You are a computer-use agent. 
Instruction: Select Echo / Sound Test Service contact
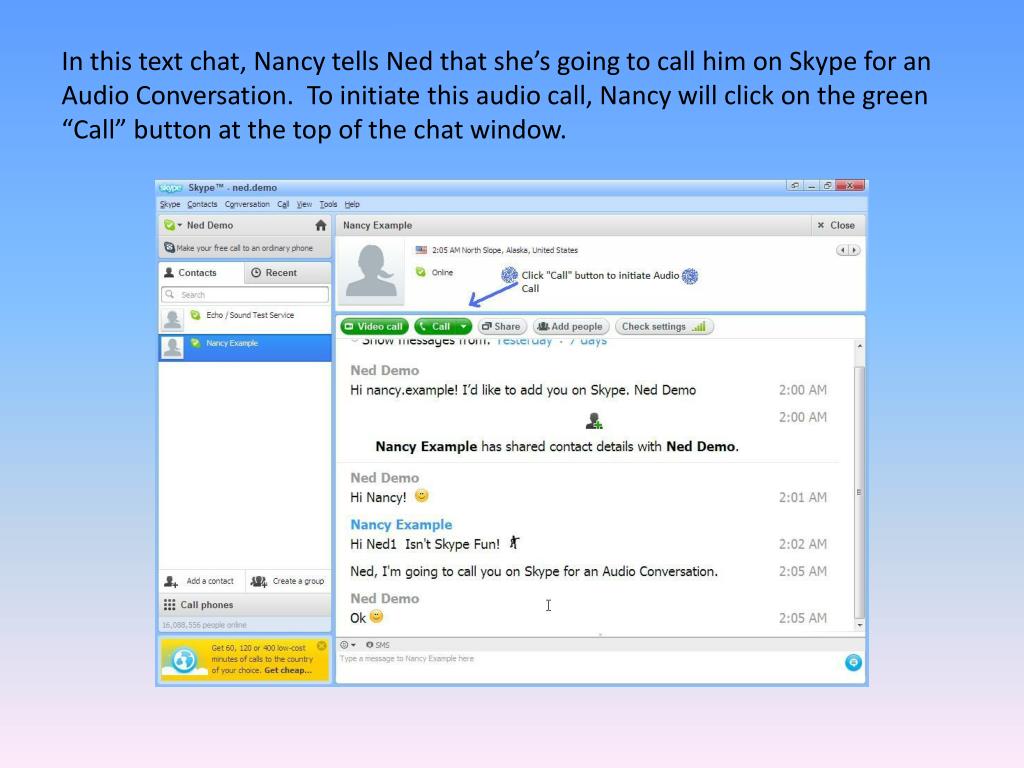(245, 319)
